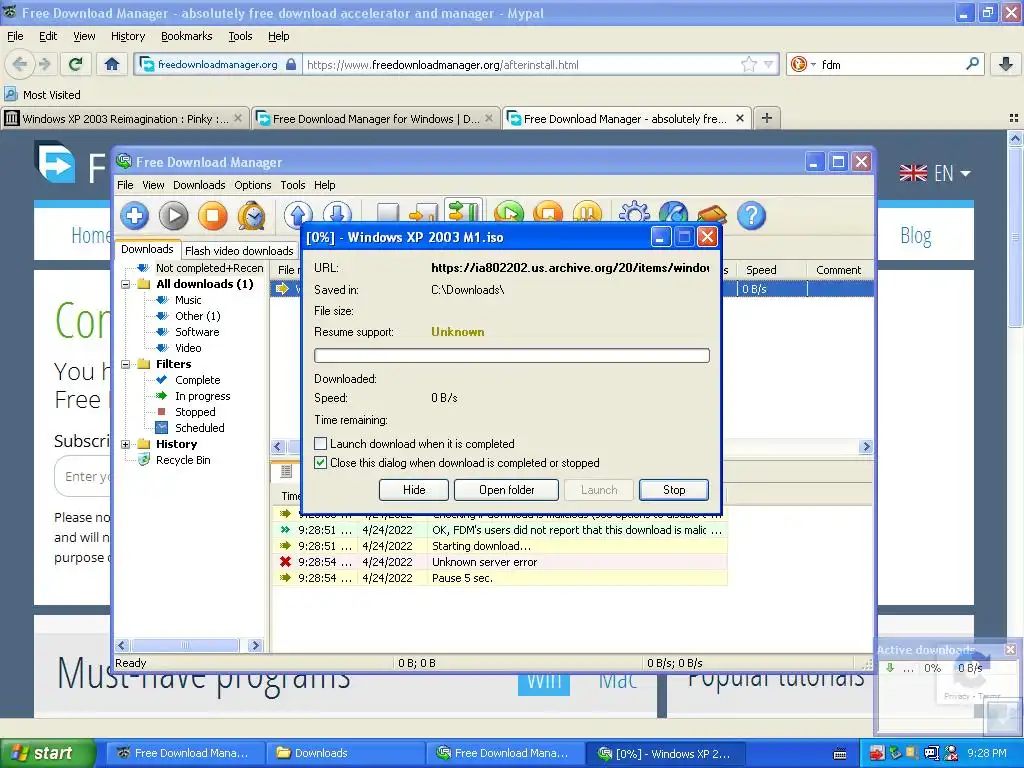Select the Complete filter

[197, 380]
